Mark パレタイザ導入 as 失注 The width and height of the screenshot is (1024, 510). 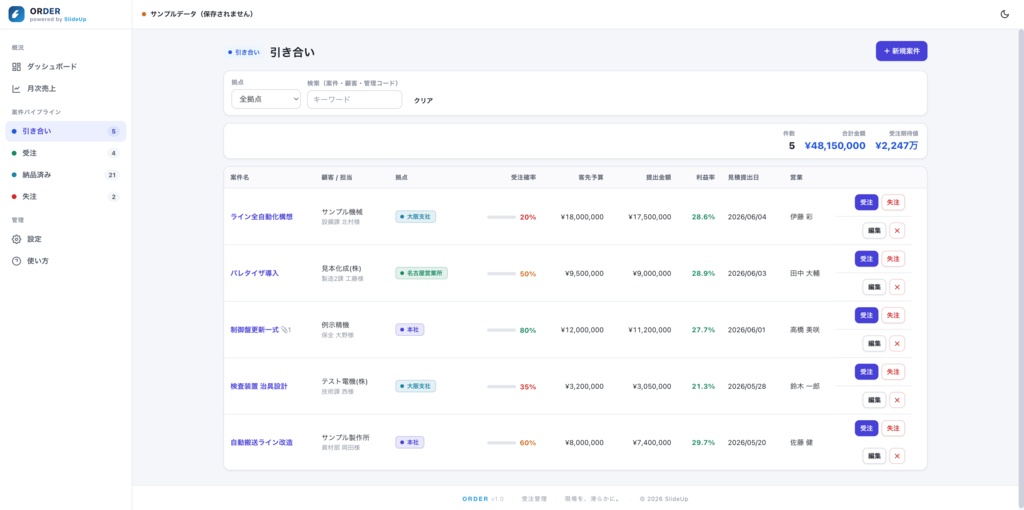click(x=893, y=259)
